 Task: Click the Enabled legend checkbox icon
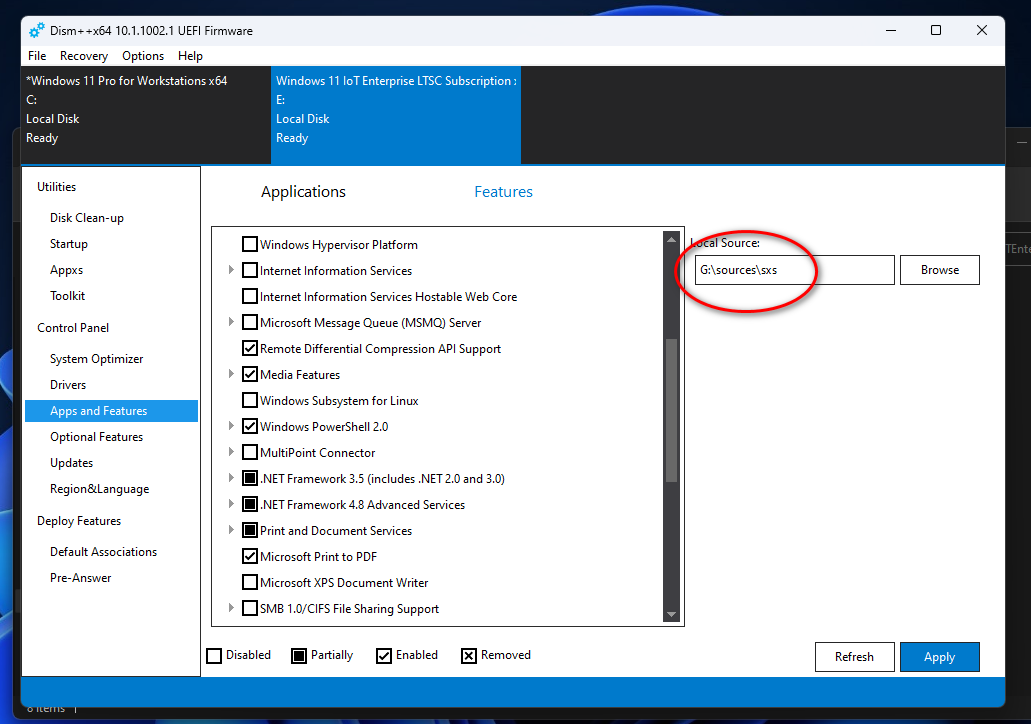pyautogui.click(x=384, y=656)
